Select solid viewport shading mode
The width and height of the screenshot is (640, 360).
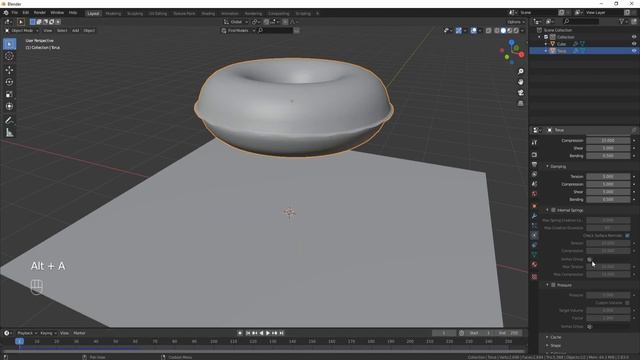pyautogui.click(x=503, y=31)
